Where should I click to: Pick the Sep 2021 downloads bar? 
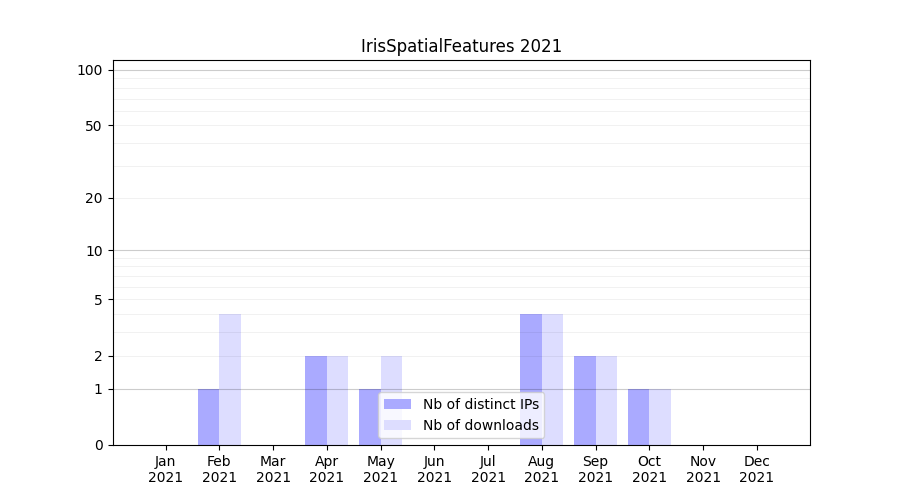click(606, 400)
